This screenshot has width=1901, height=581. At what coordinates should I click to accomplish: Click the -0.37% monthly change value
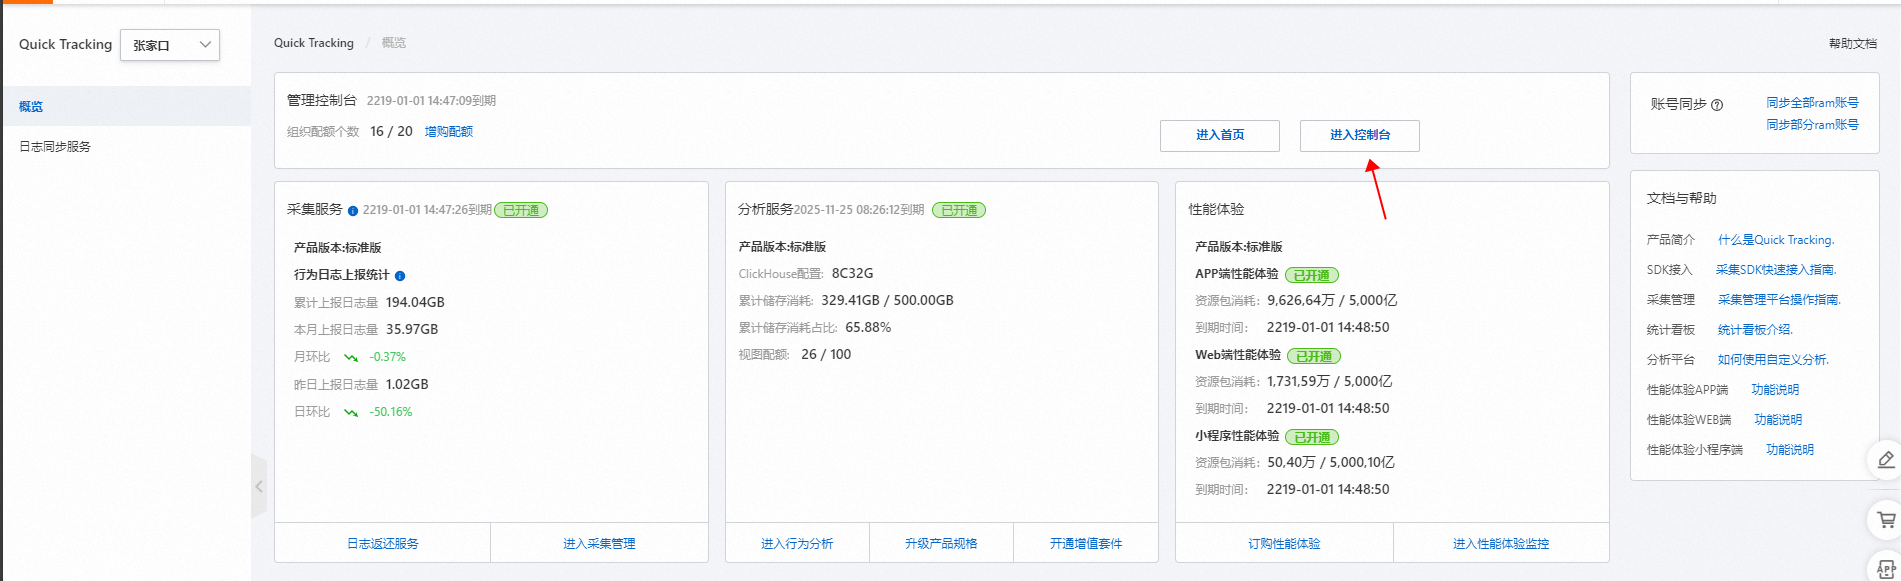point(388,357)
